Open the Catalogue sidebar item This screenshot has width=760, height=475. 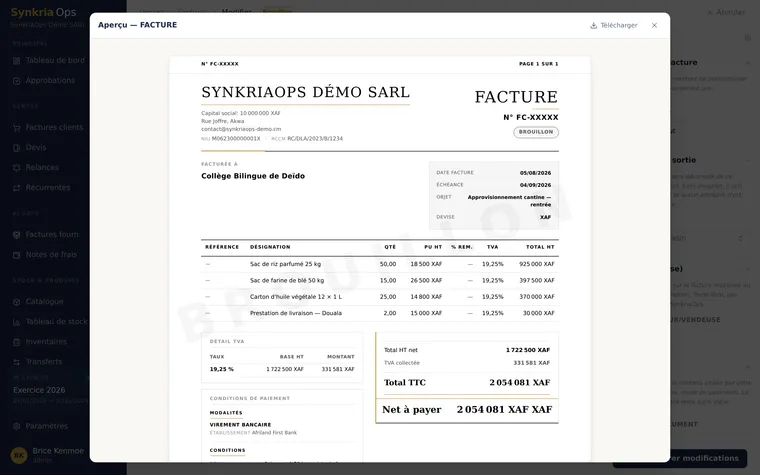pyautogui.click(x=38, y=301)
